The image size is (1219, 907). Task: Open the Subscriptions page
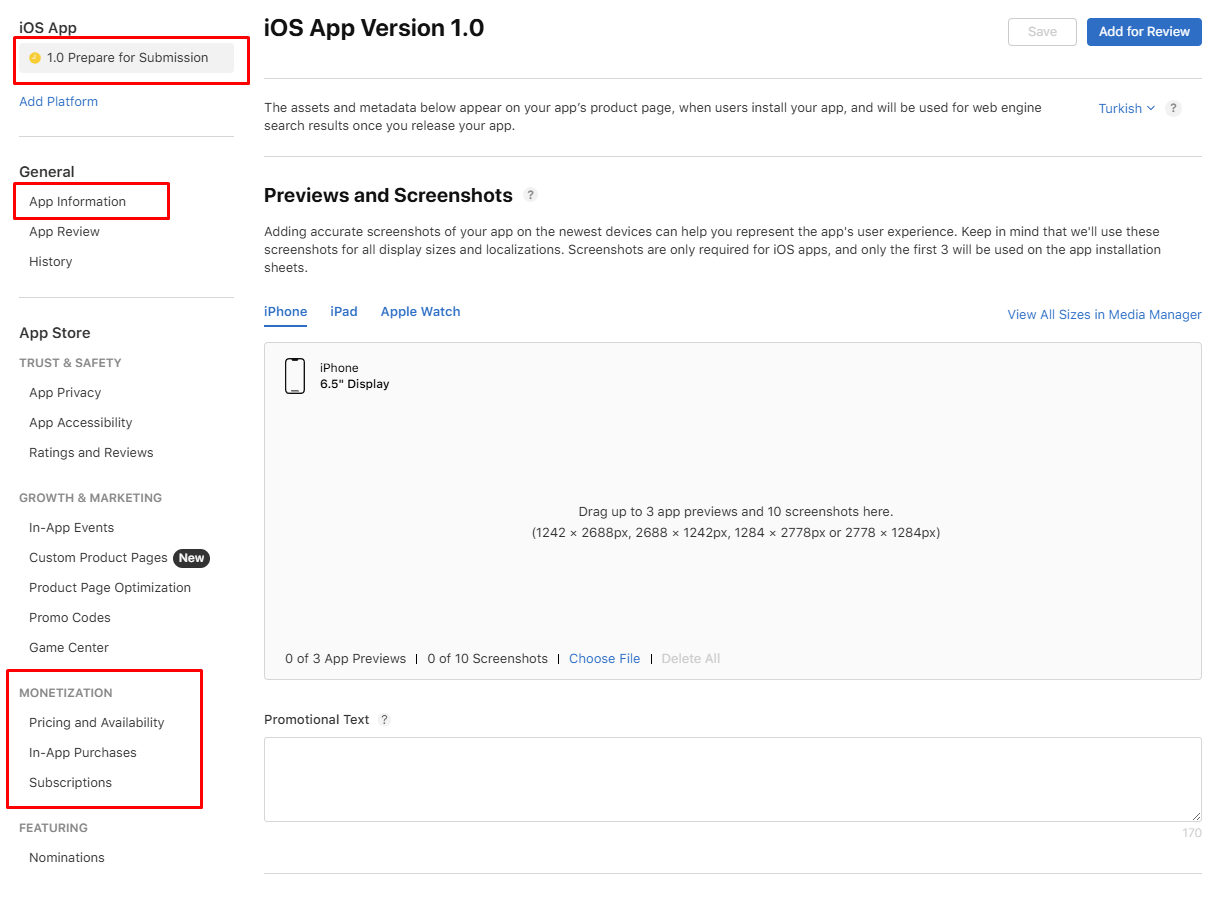point(71,783)
